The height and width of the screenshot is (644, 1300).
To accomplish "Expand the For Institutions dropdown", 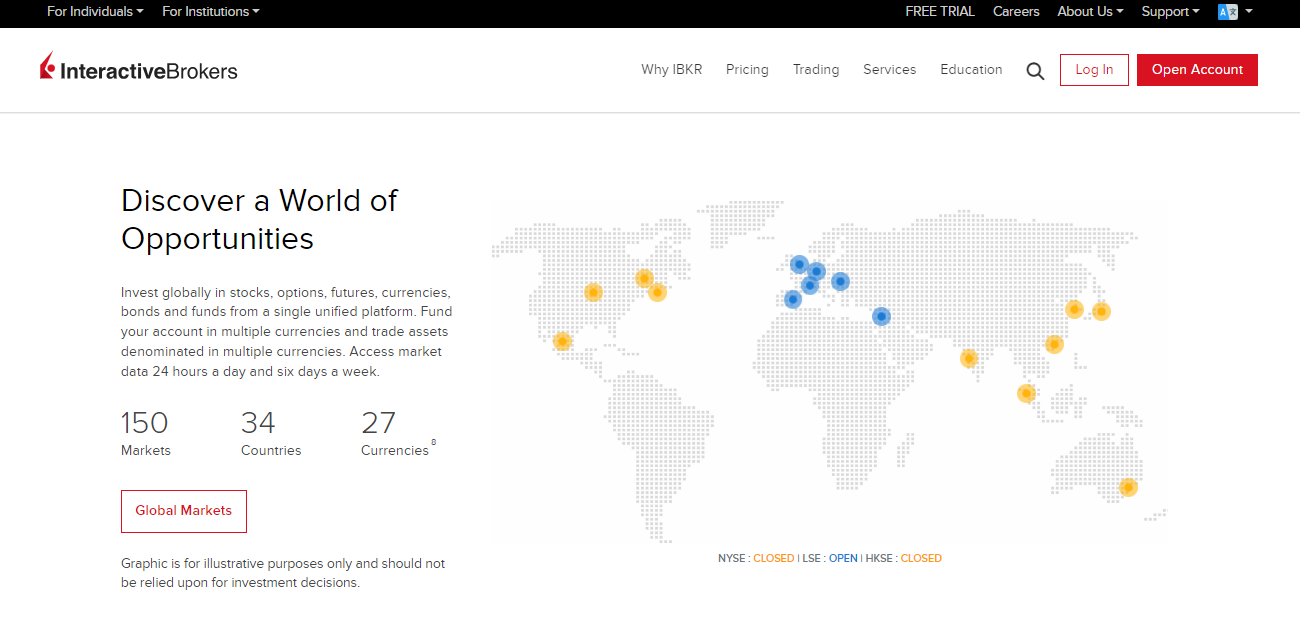I will pyautogui.click(x=210, y=12).
